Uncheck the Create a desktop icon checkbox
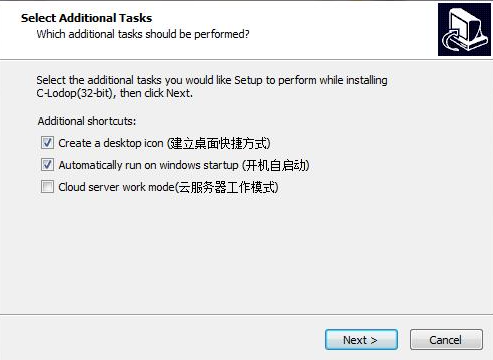 click(x=47, y=143)
